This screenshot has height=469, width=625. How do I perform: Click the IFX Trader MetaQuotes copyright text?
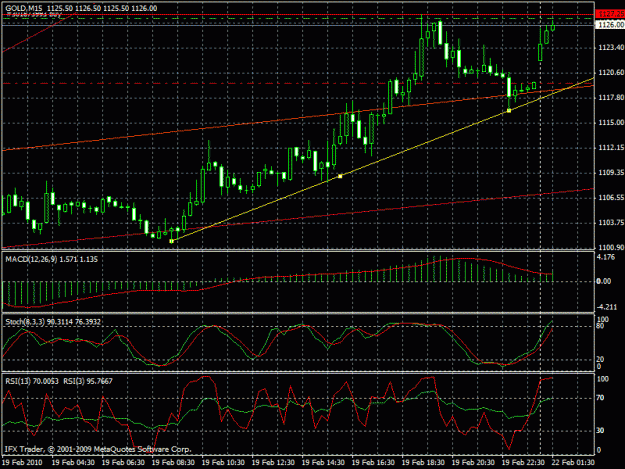pos(98,449)
